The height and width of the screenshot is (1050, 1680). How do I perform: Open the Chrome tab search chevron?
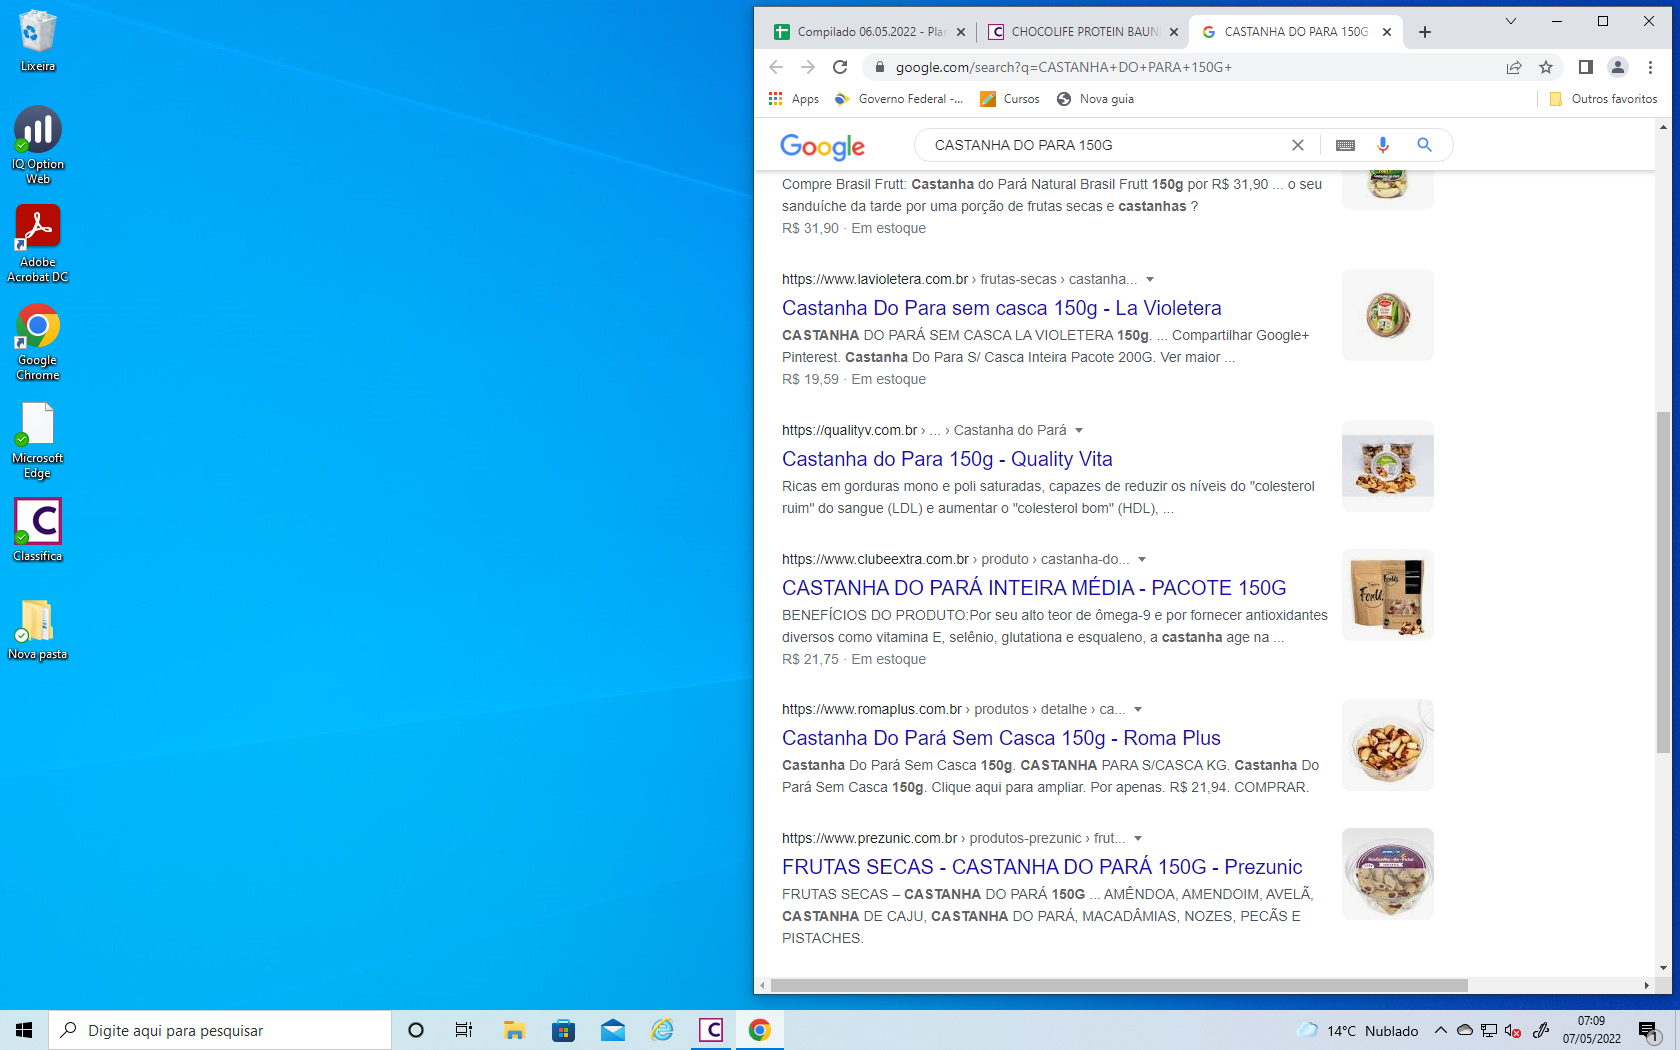[x=1510, y=21]
